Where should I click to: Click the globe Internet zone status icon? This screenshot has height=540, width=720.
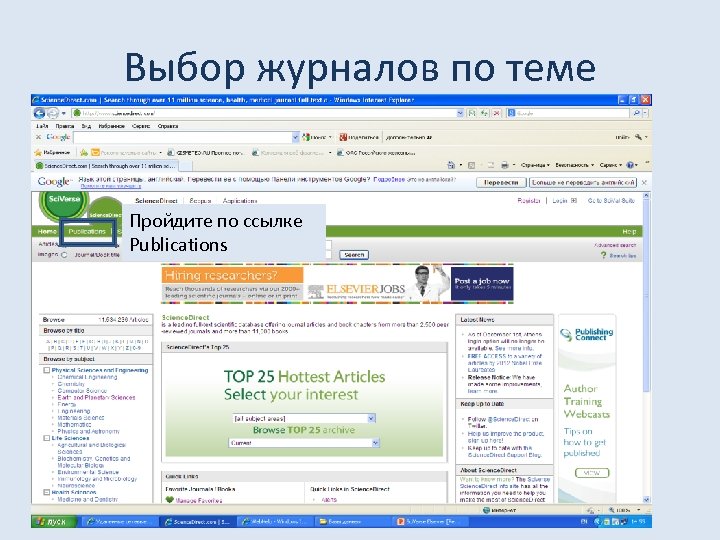coord(486,510)
